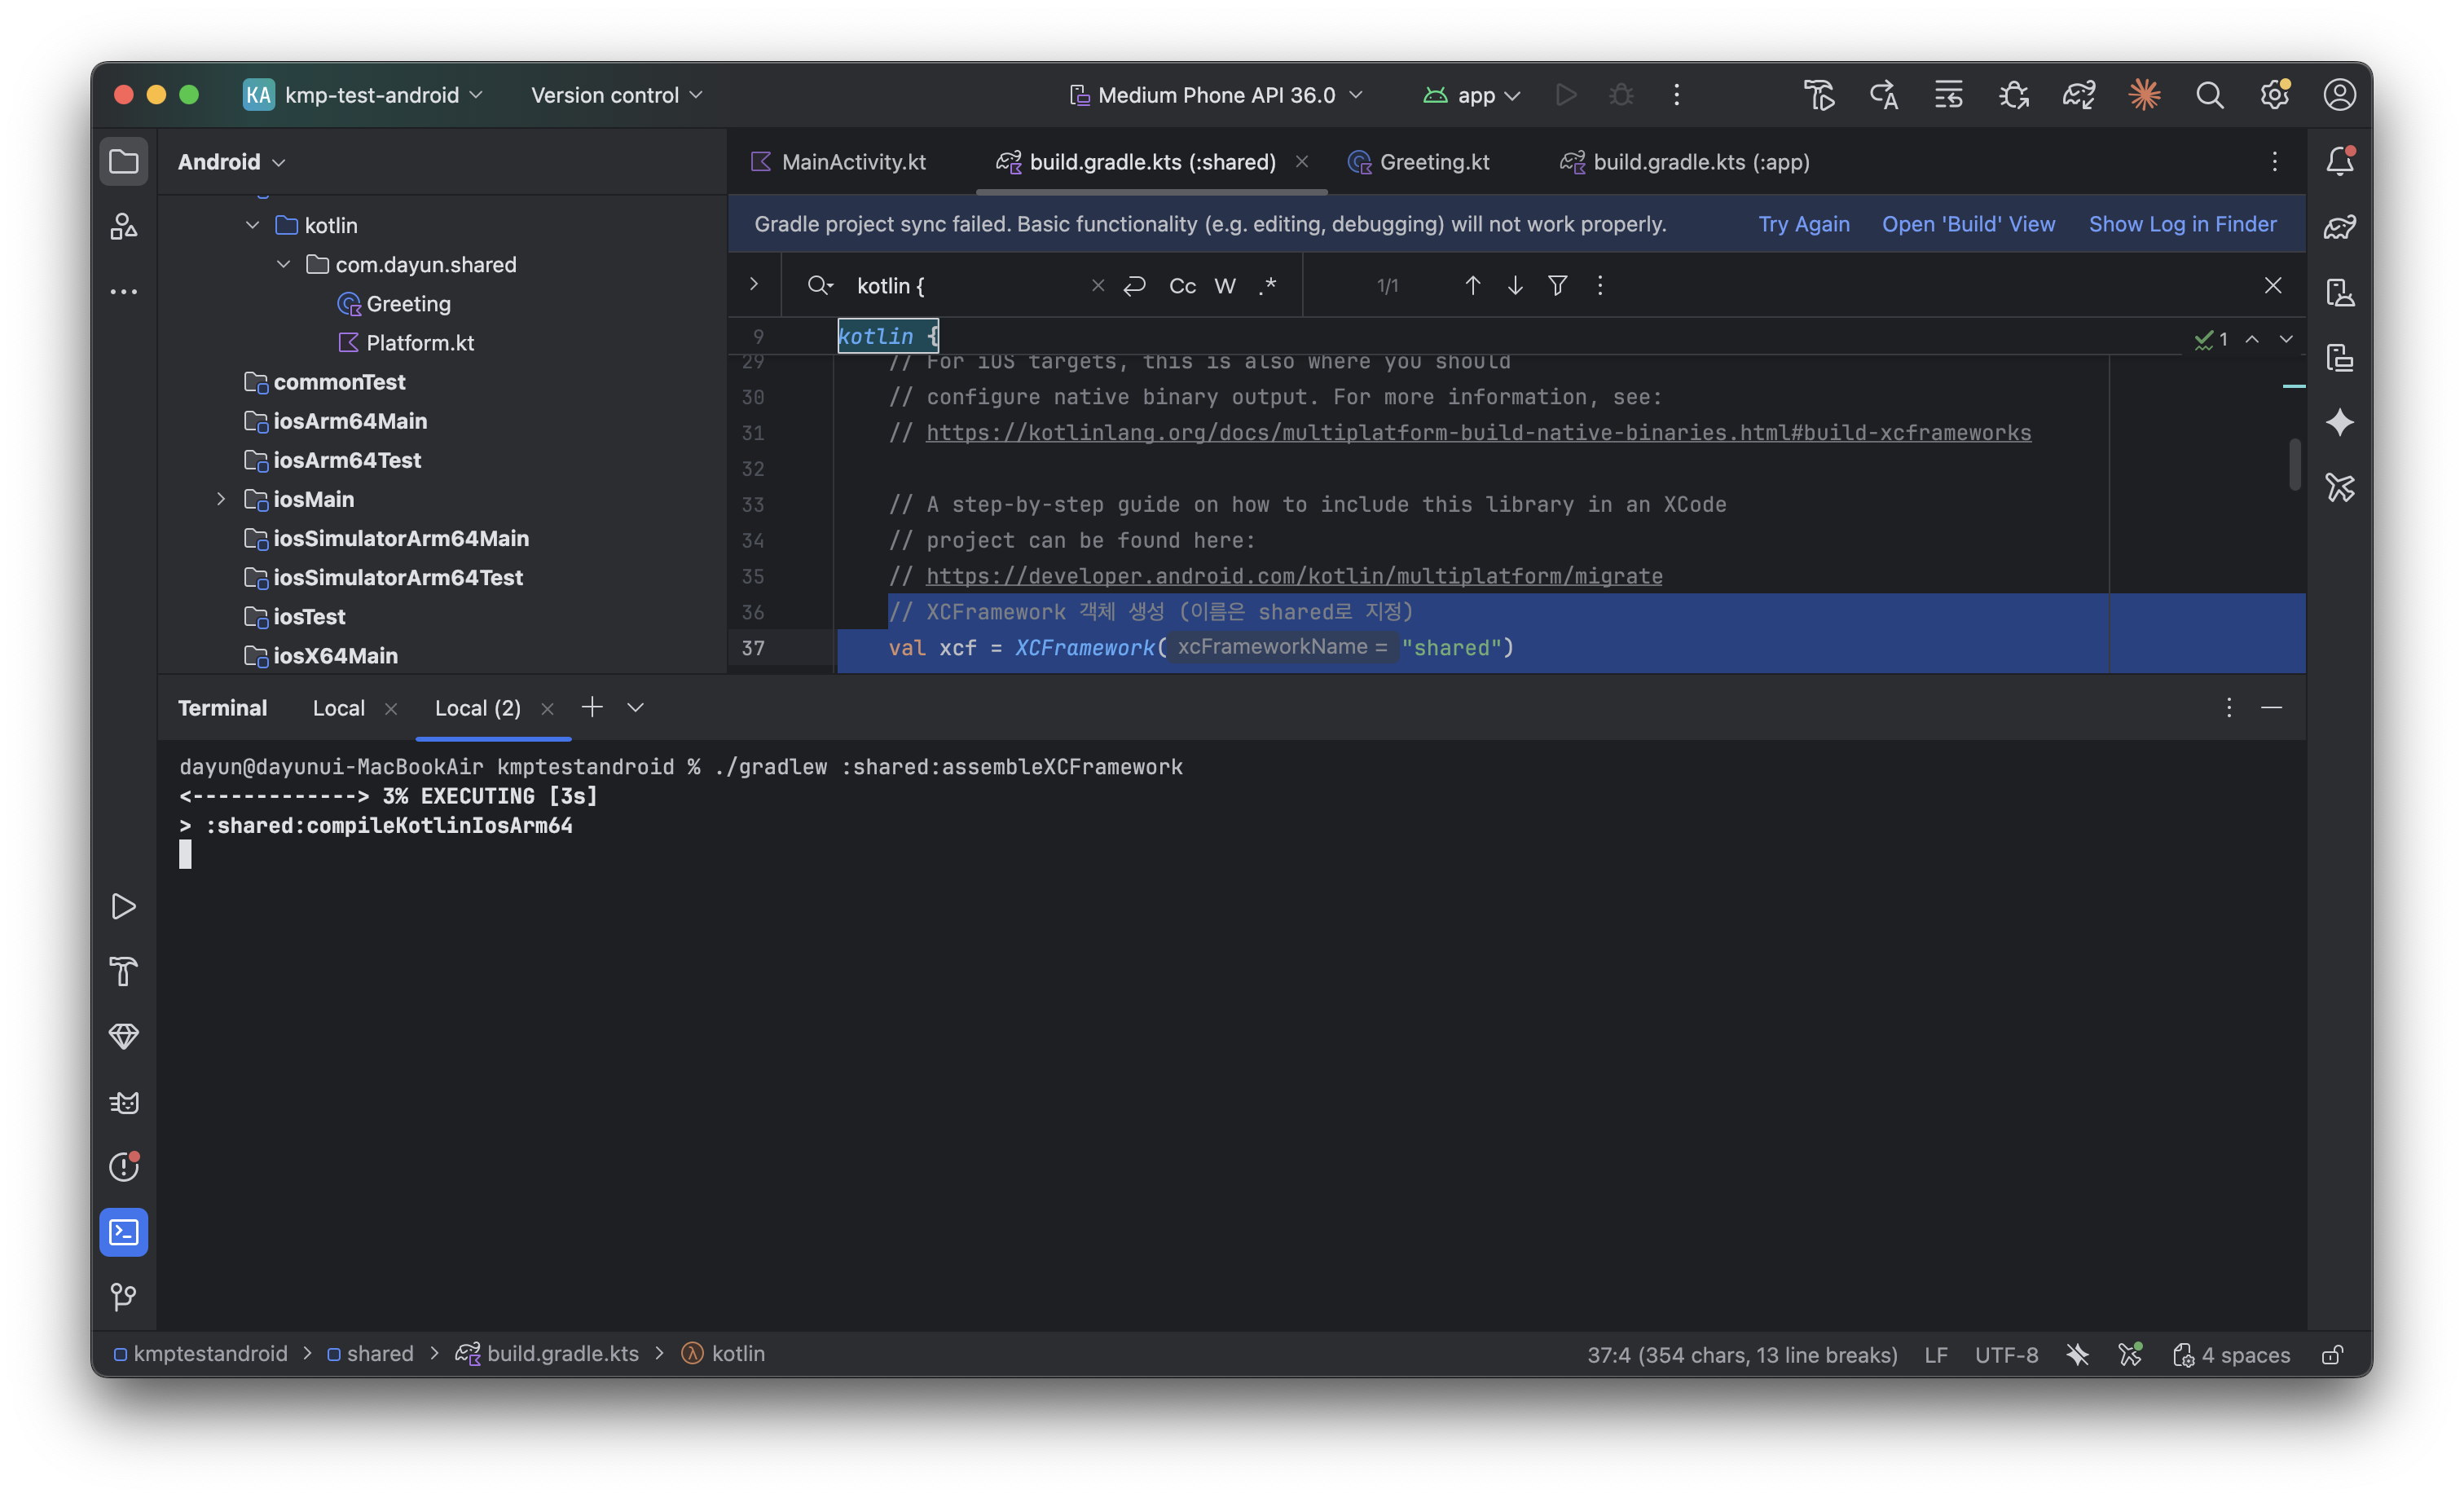
Task: Open the Build hammer tool window
Action: 123,971
